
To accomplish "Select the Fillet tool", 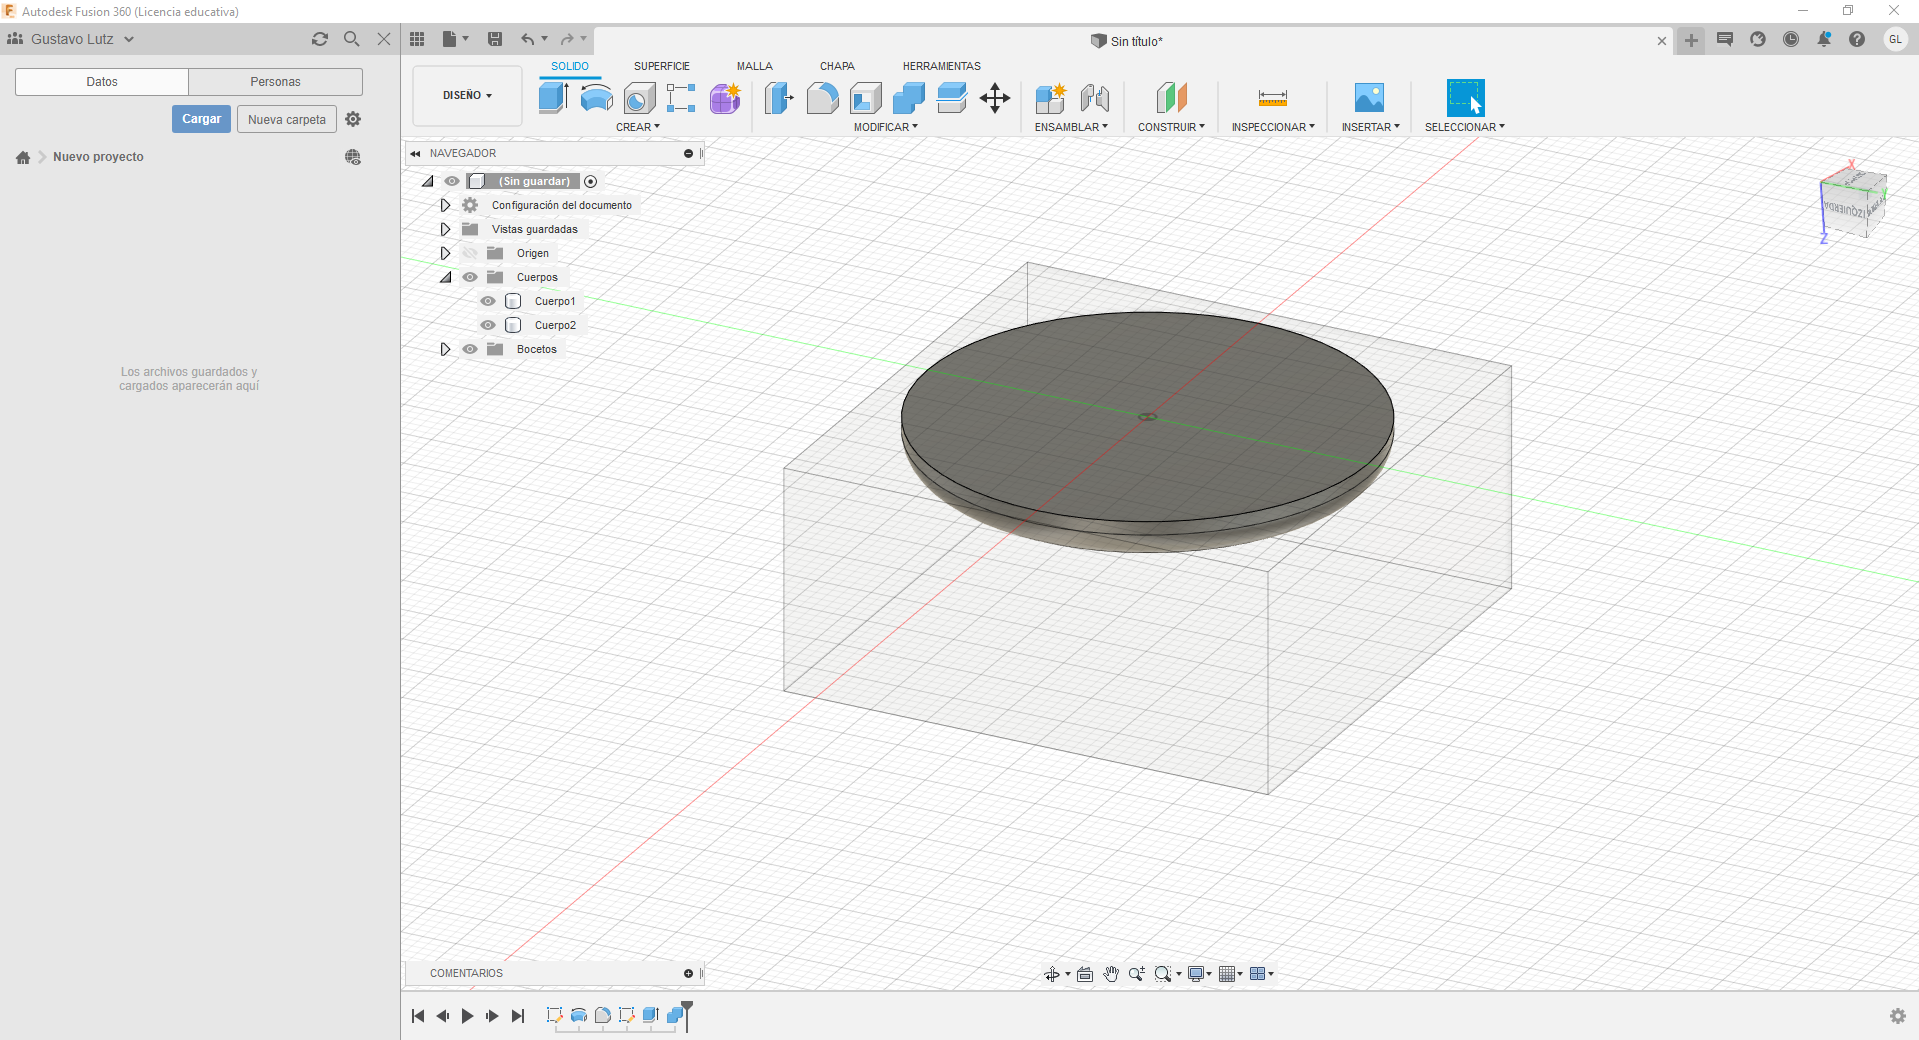I will [x=822, y=98].
